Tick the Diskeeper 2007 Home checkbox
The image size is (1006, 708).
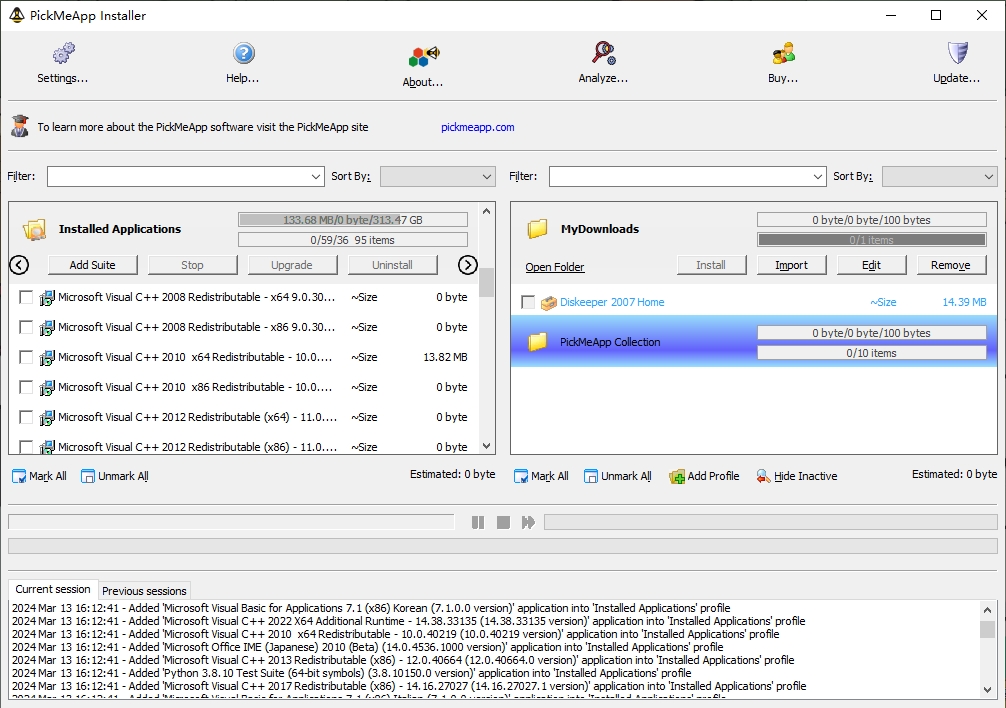528,302
